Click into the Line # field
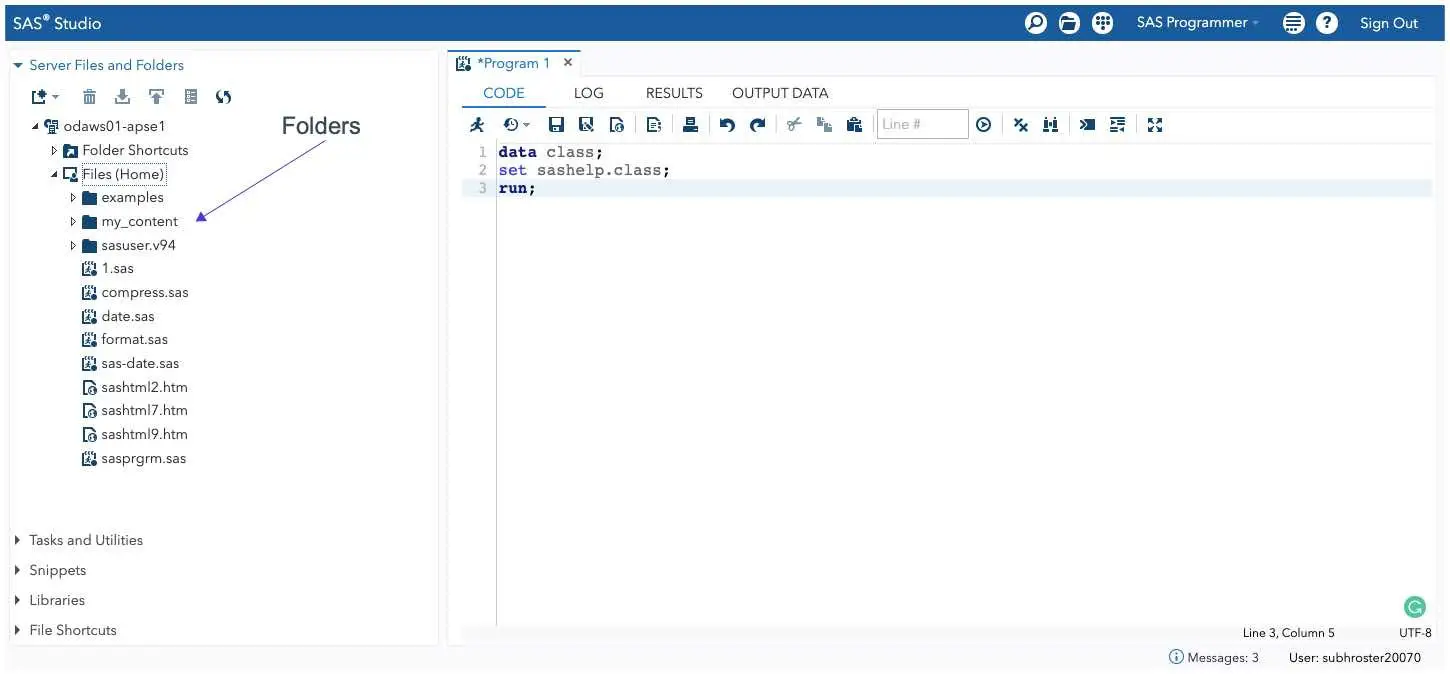 coord(922,124)
